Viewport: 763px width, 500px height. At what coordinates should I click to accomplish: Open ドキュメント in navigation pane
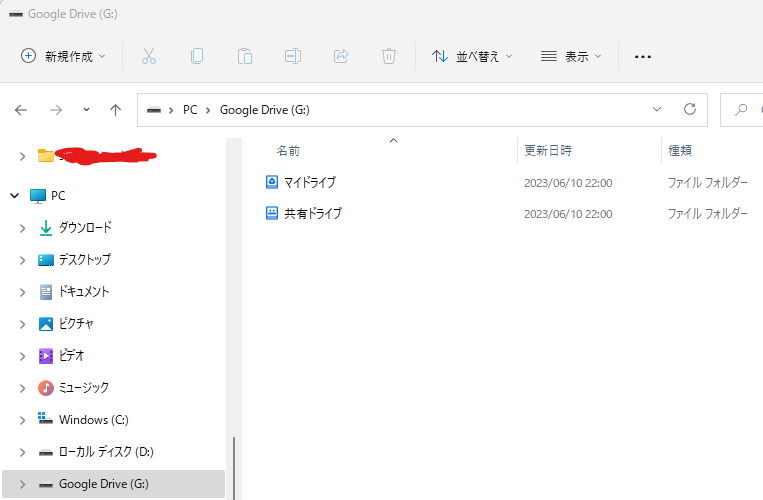tap(84, 291)
